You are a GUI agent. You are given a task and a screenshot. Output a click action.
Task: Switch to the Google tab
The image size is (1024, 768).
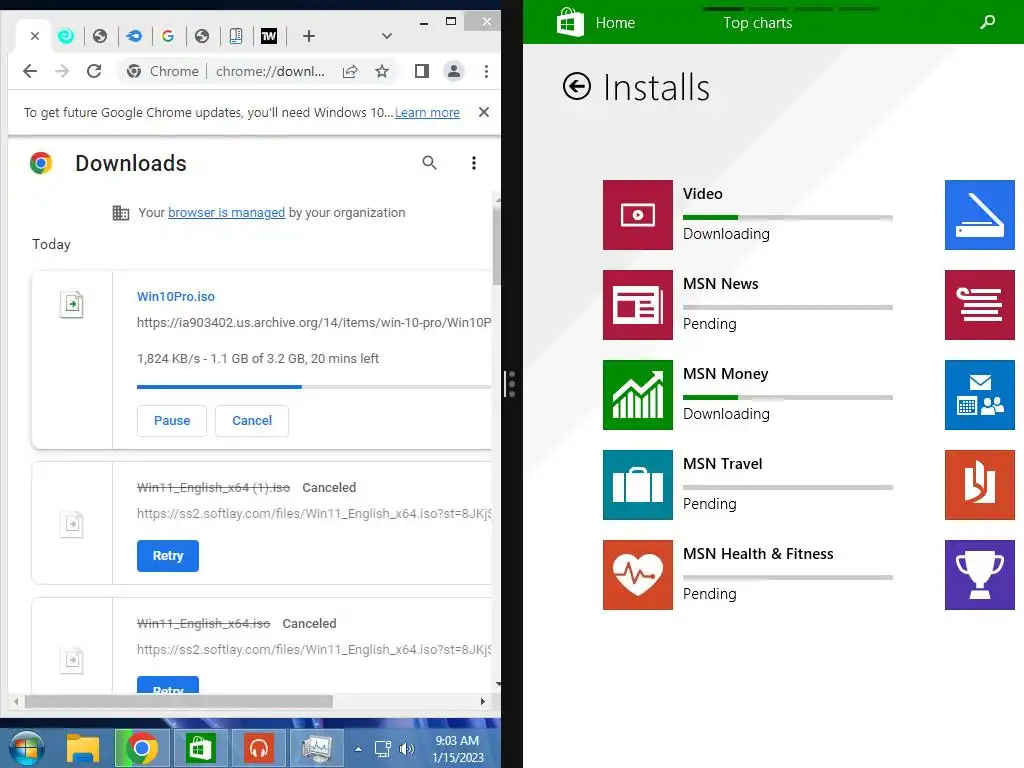(168, 36)
